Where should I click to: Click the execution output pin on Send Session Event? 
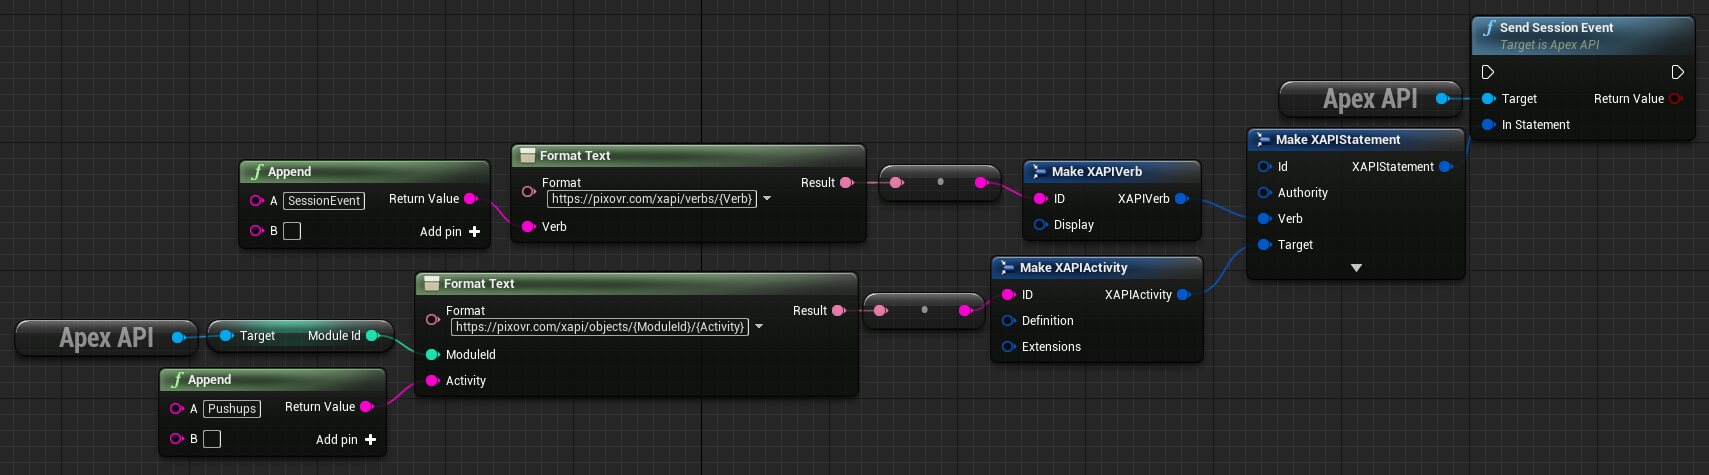(1677, 72)
